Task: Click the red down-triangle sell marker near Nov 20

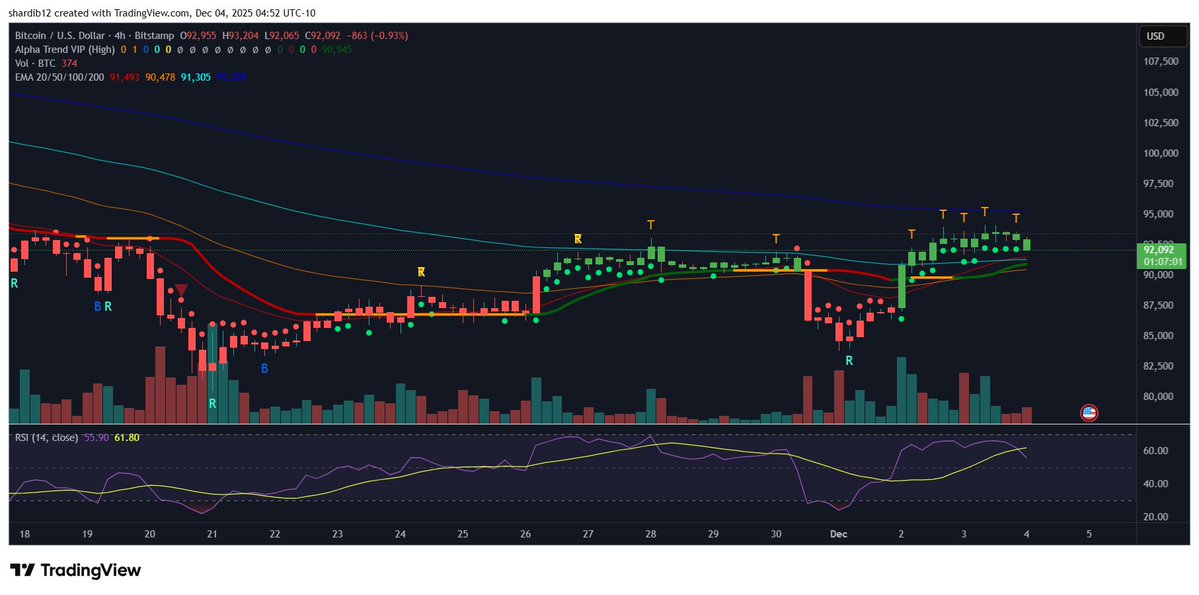Action: (x=181, y=291)
